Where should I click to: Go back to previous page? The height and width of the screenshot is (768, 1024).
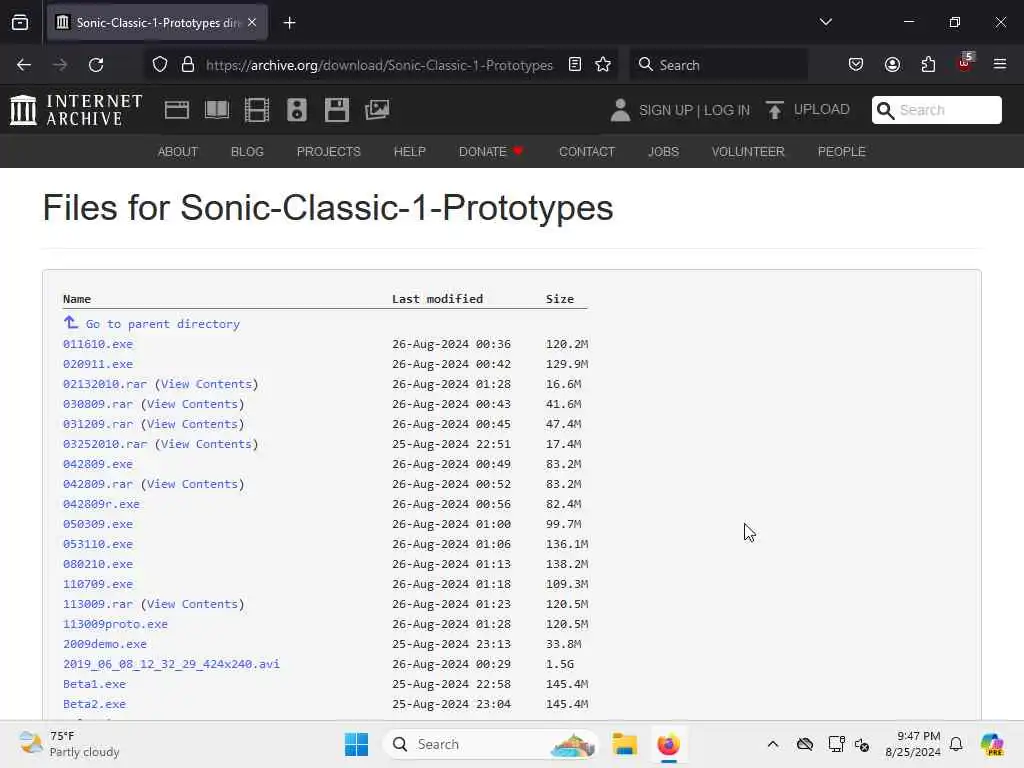pyautogui.click(x=24, y=65)
